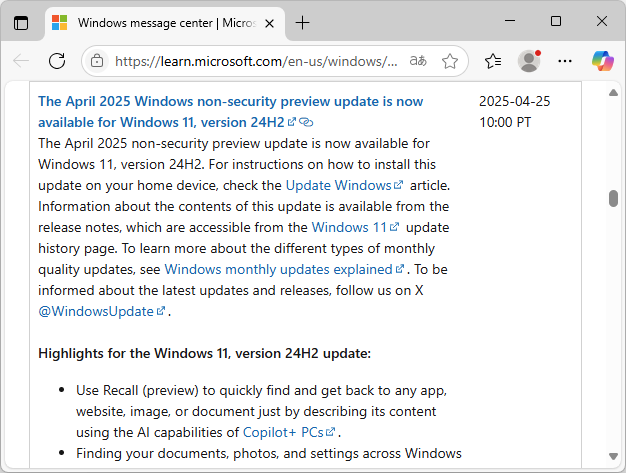Click the Highlights for Windows 11 heading
626x473 pixels.
(x=204, y=354)
